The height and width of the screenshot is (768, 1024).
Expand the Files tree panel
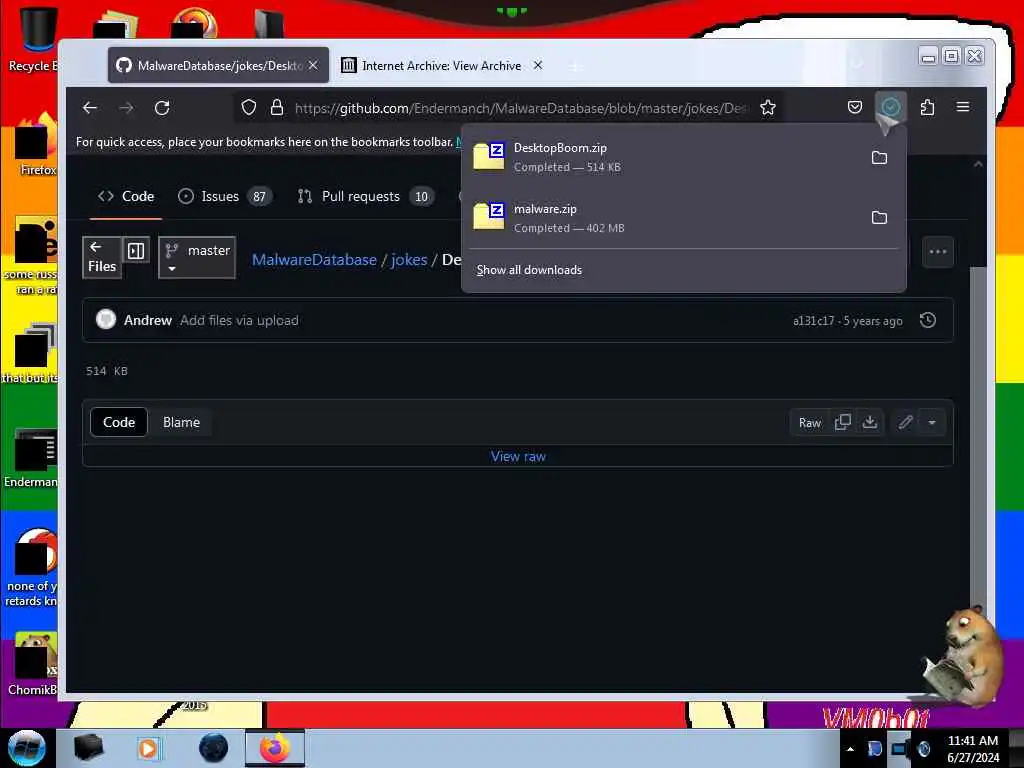[102, 257]
